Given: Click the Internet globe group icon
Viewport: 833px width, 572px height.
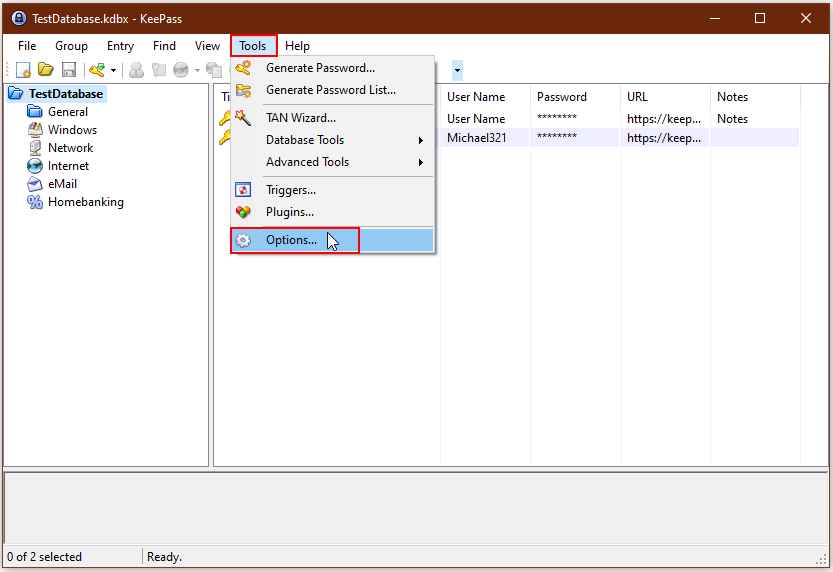Looking at the screenshot, I should coord(35,166).
